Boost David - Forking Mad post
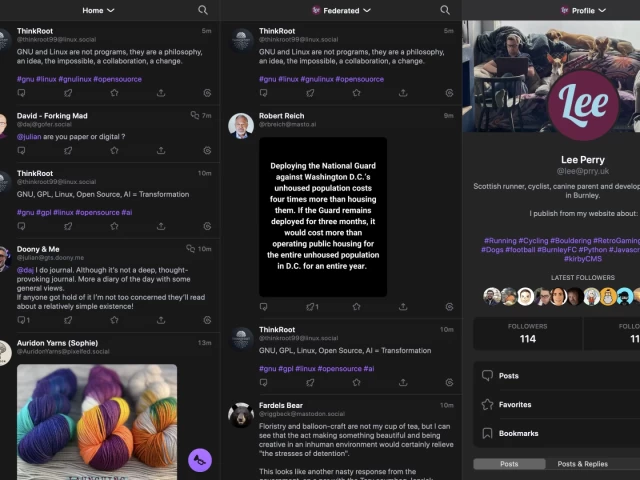The width and height of the screenshot is (640, 480). coord(68,151)
